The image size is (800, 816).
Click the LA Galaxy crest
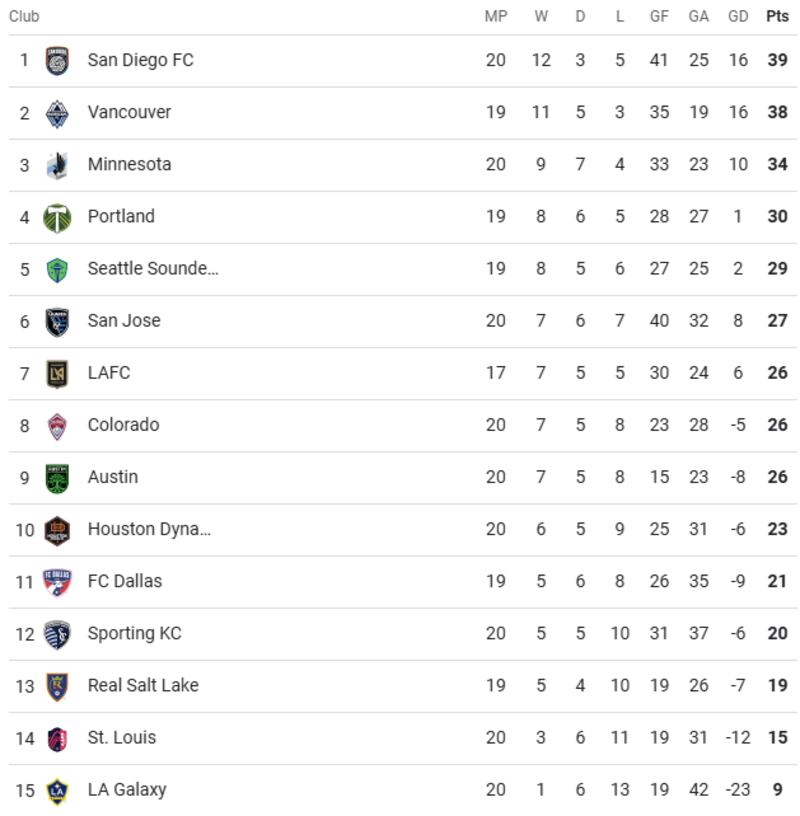pos(57,790)
